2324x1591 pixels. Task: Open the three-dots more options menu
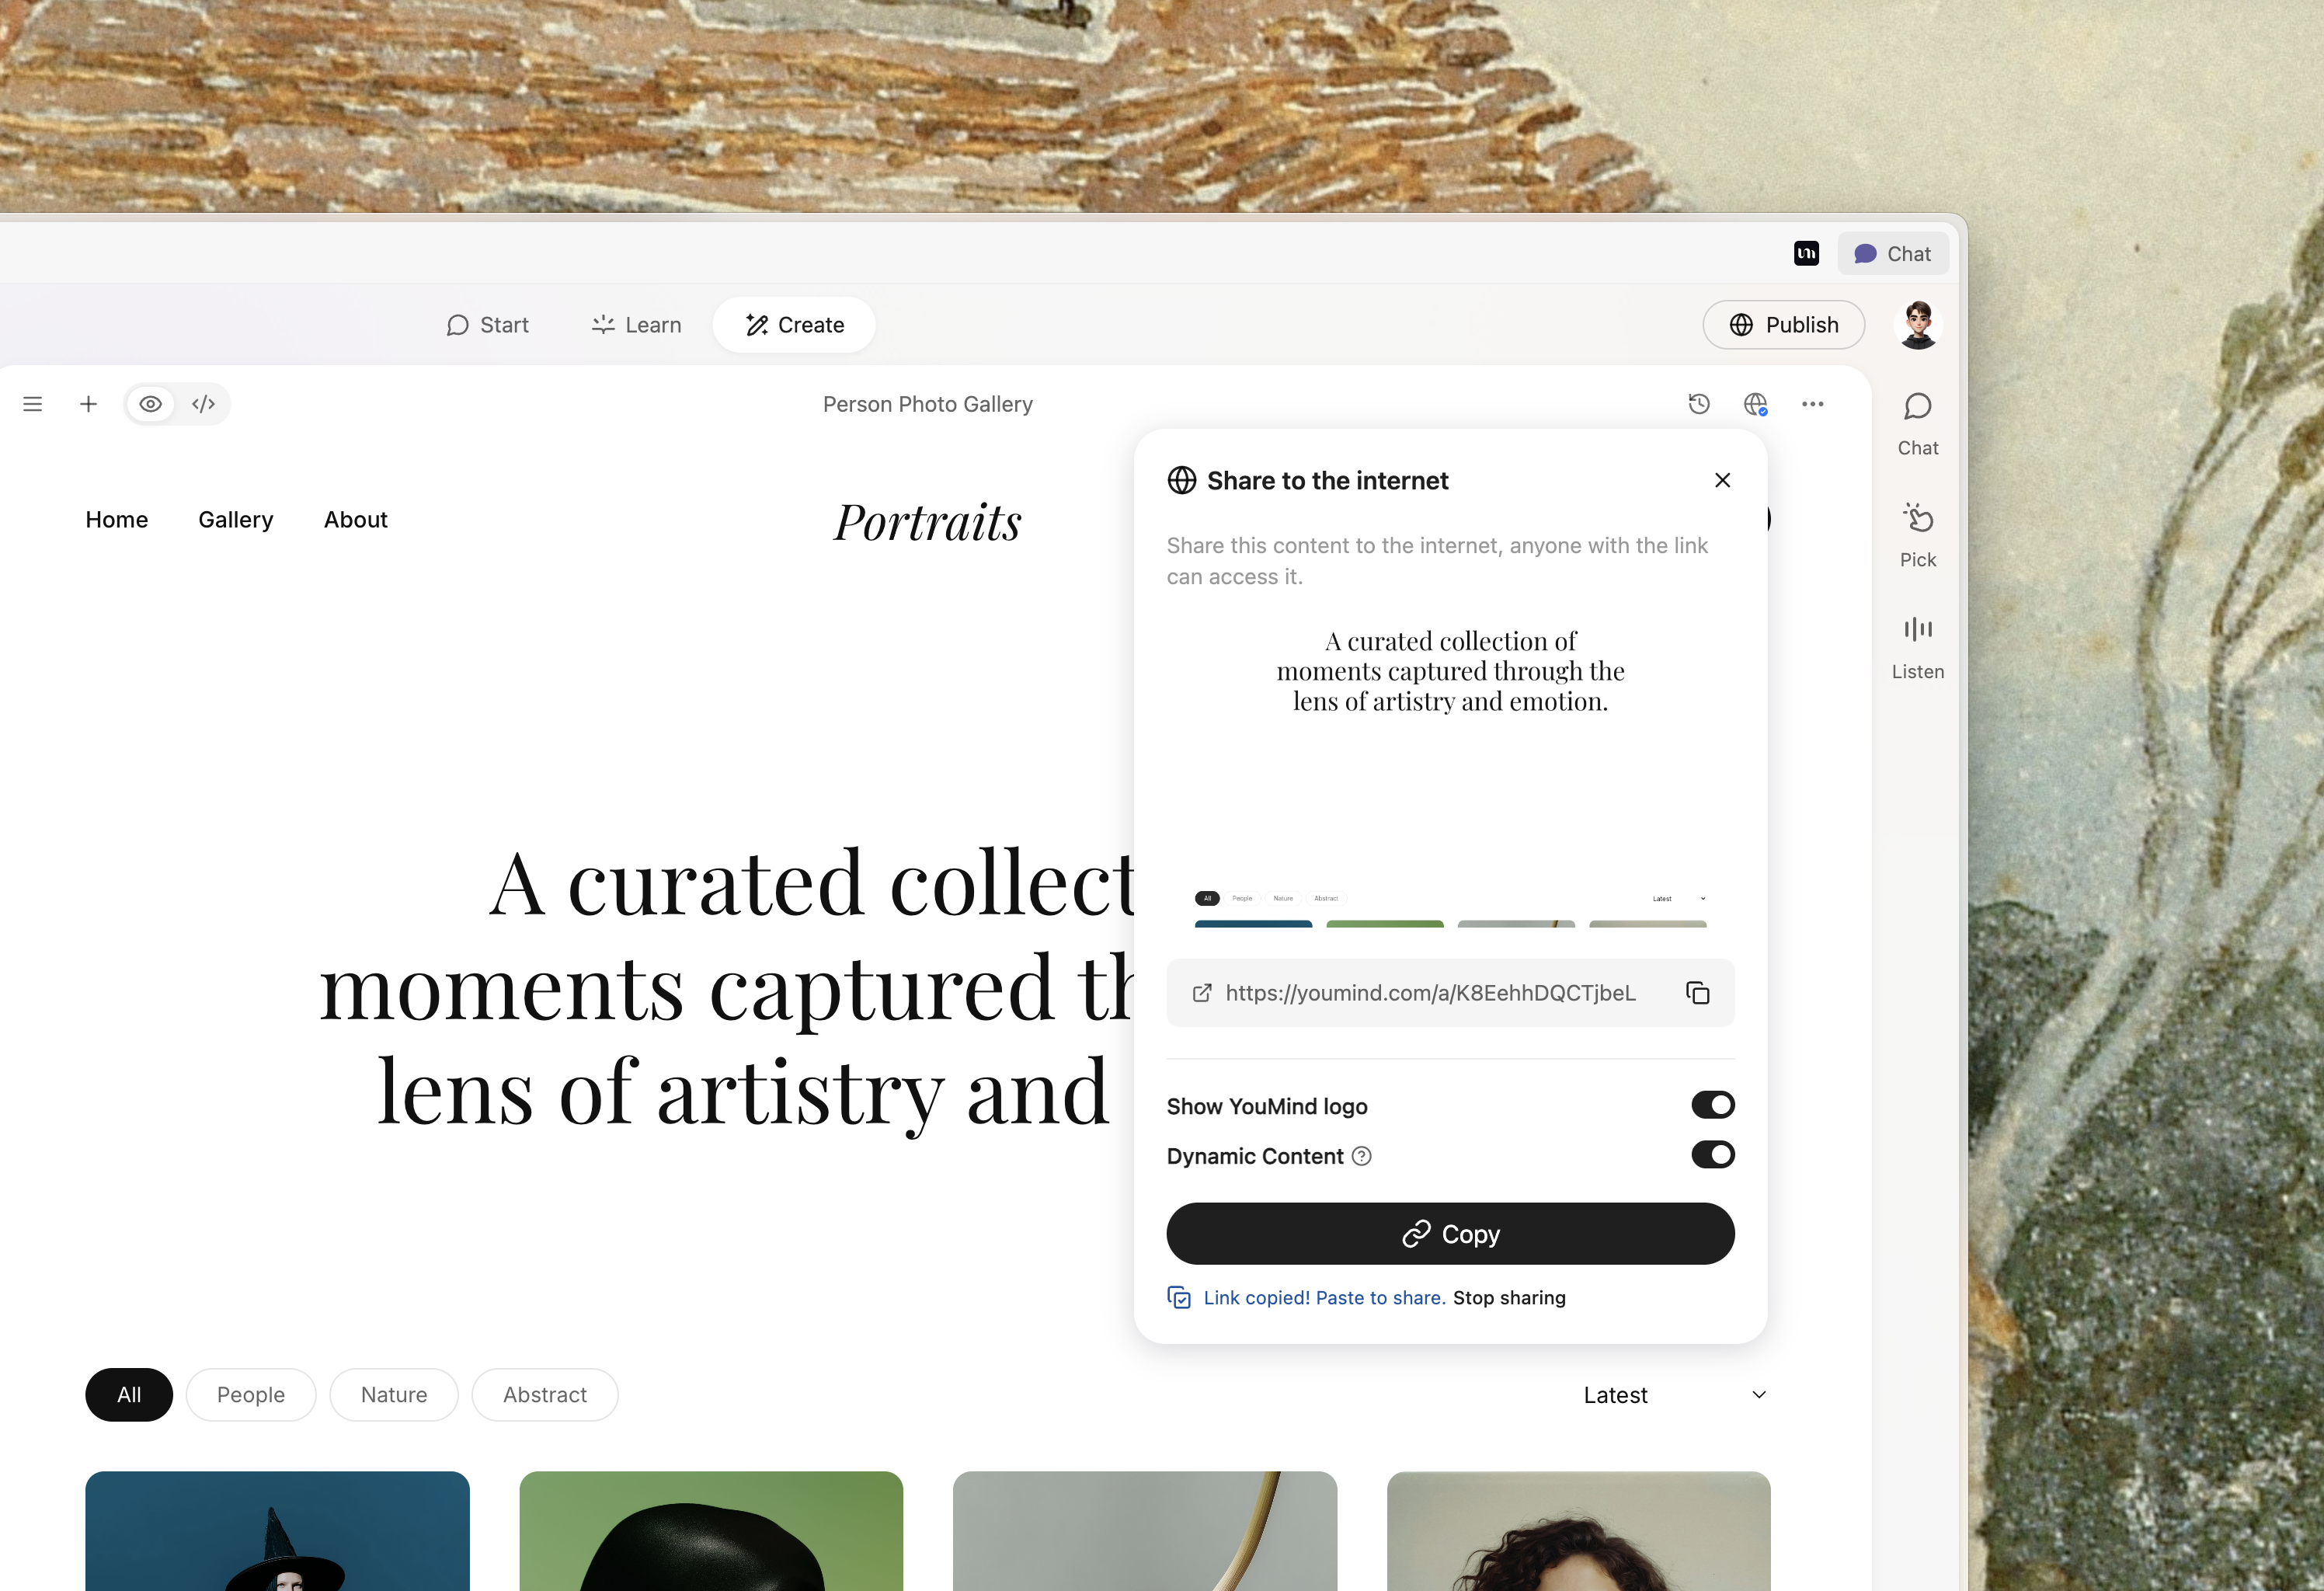(x=1812, y=404)
